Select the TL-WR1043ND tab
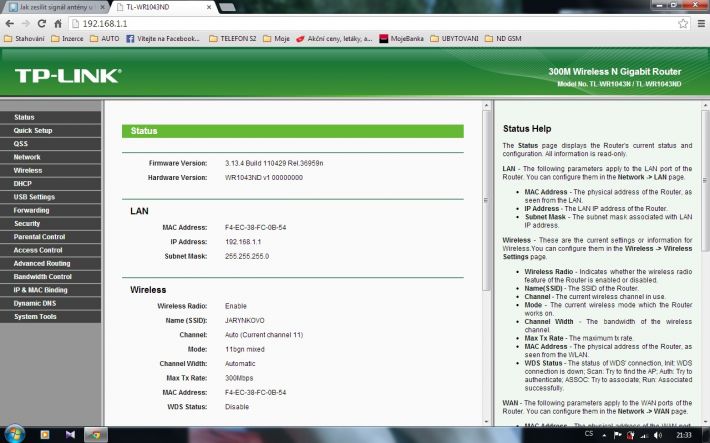This screenshot has height=443, width=710. click(158, 8)
